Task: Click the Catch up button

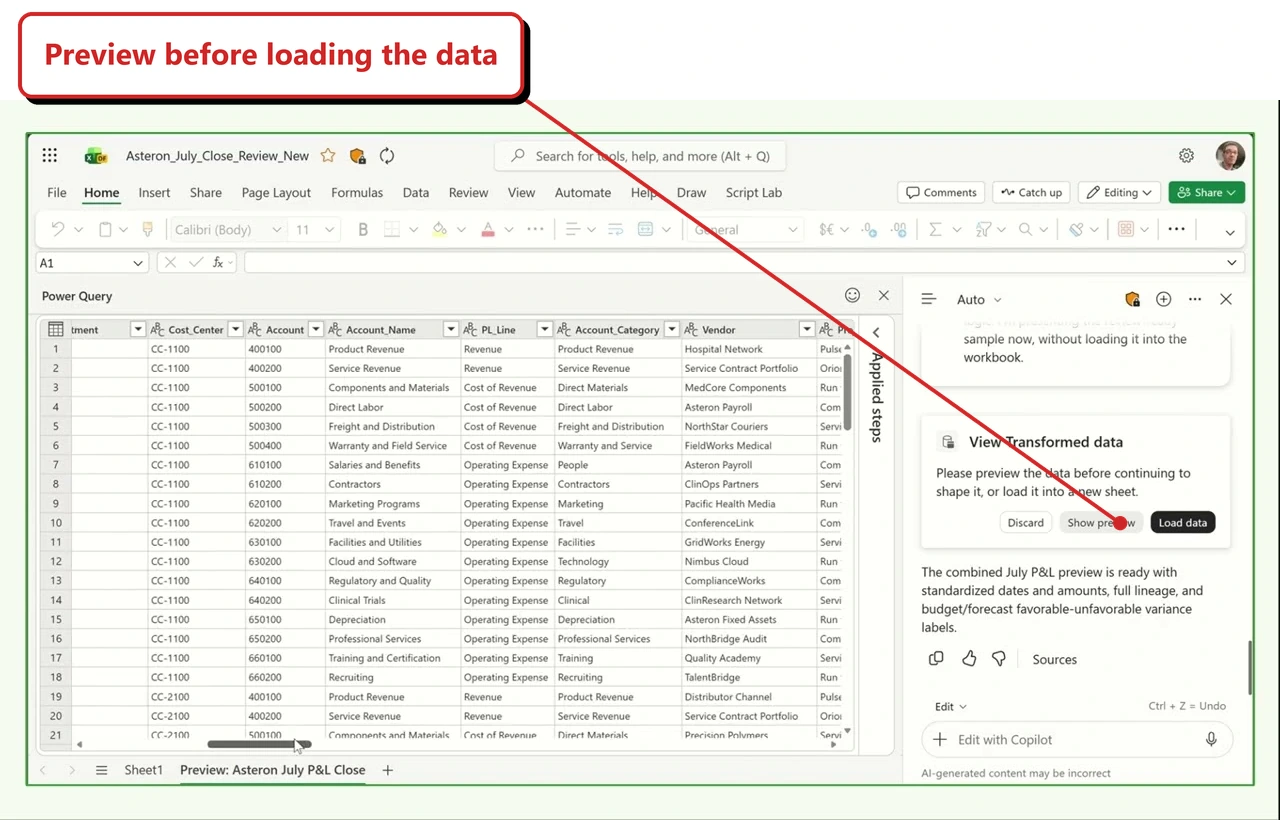Action: pyautogui.click(x=1030, y=192)
